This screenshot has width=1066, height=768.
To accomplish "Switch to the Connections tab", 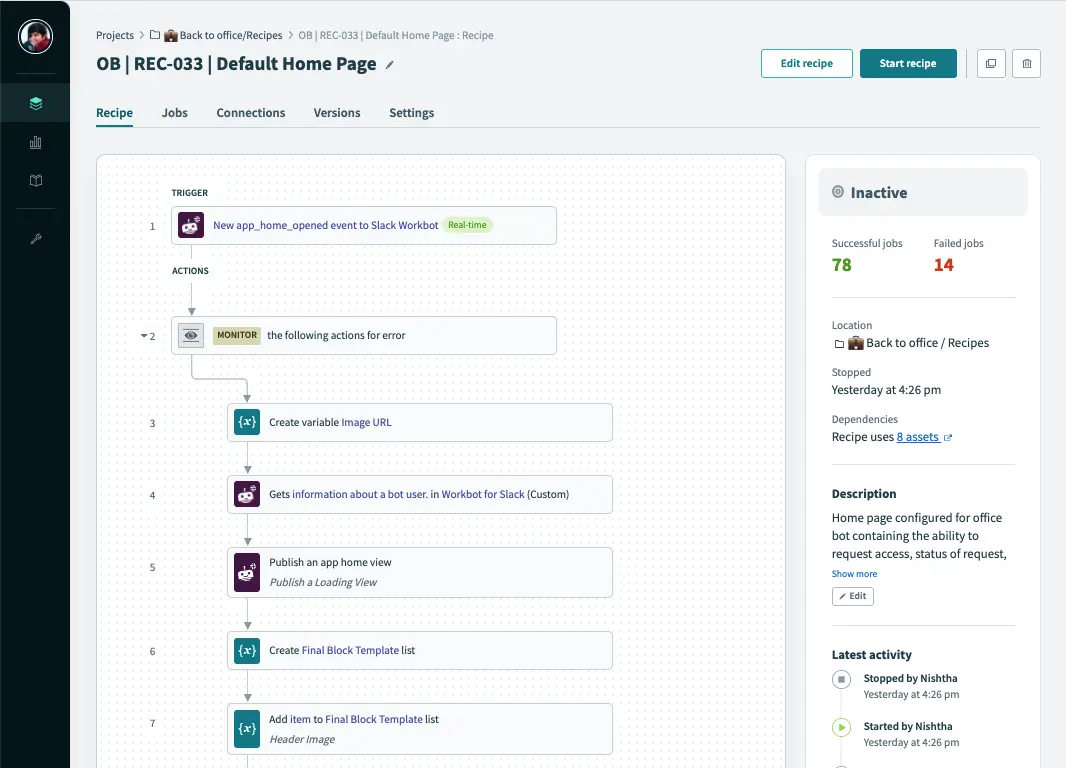I will [x=251, y=113].
